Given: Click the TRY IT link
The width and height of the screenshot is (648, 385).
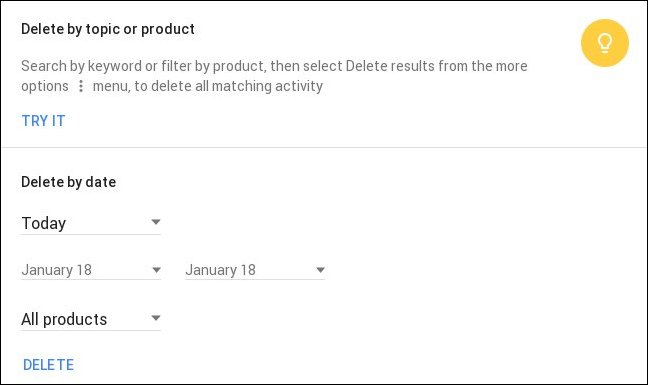Looking at the screenshot, I should 43,121.
